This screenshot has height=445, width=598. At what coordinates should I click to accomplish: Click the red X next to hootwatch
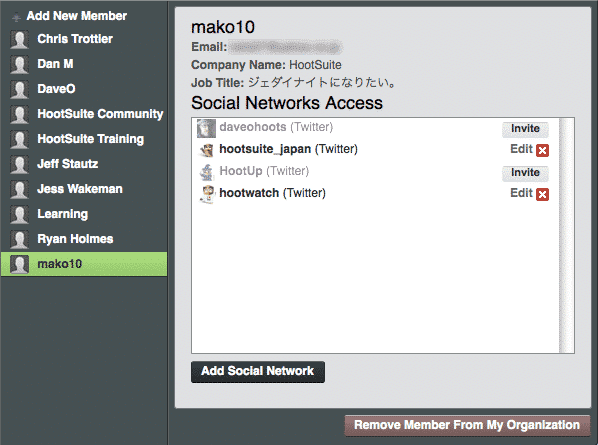click(542, 194)
